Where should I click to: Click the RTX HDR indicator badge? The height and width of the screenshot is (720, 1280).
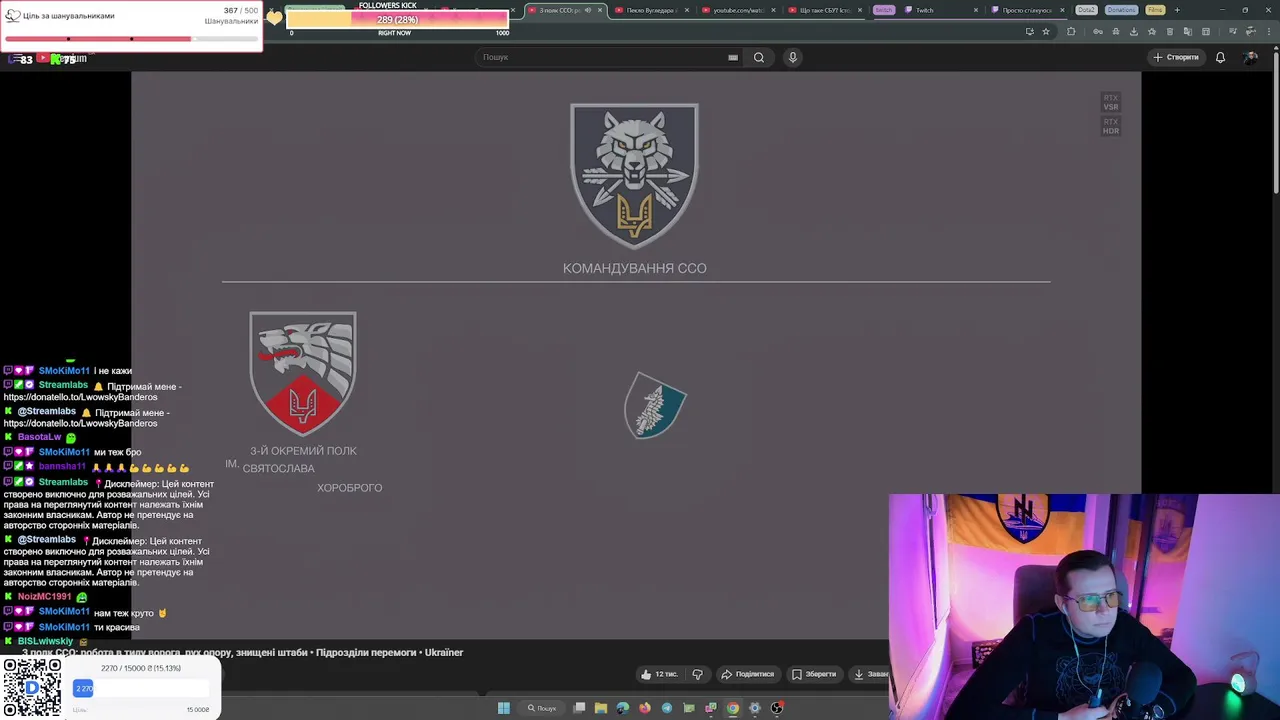1110,126
